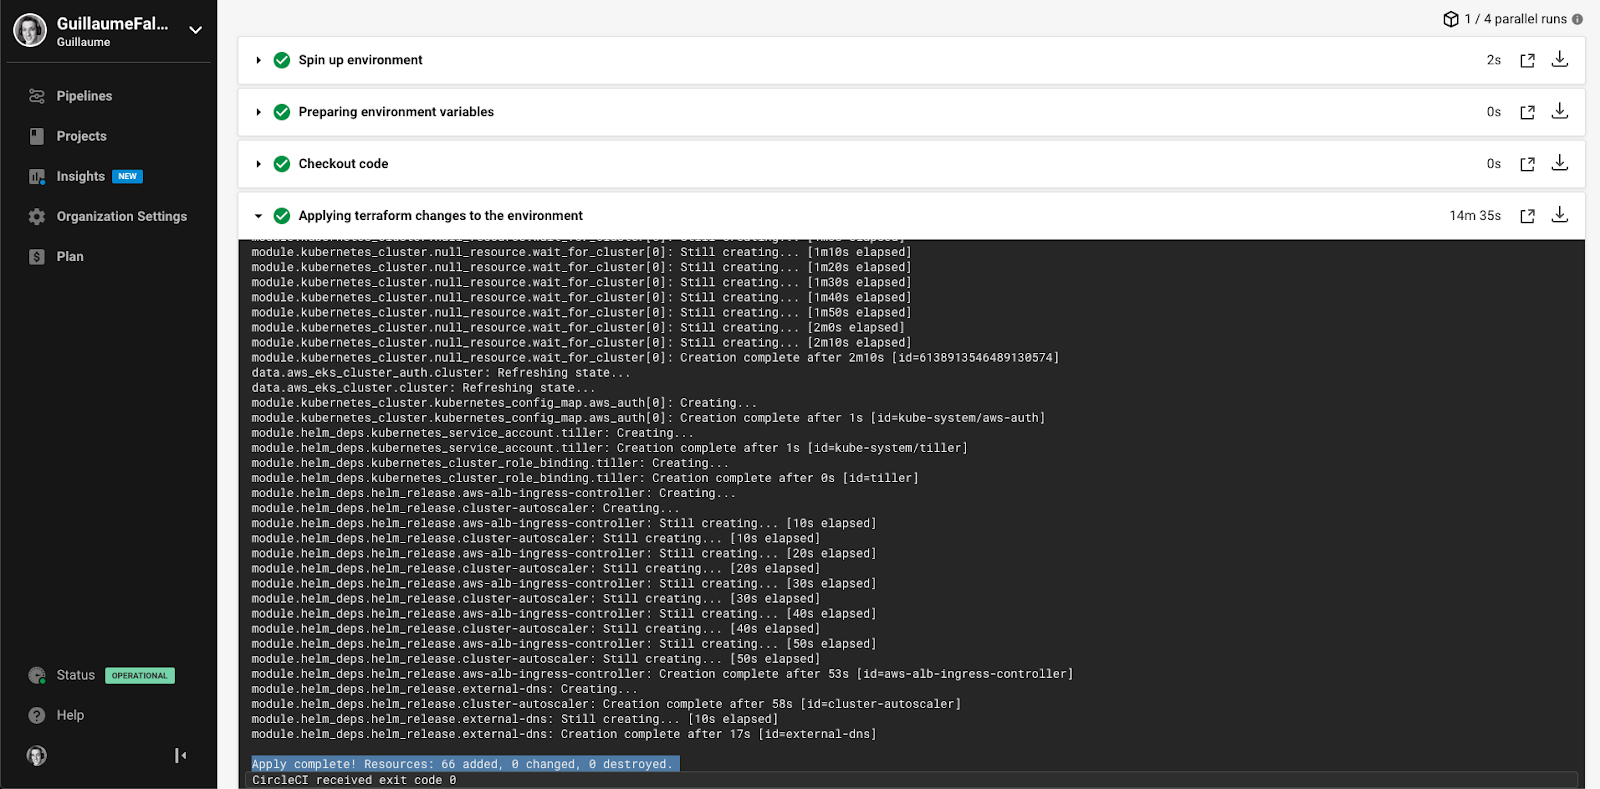The width and height of the screenshot is (1600, 789).
Task: Click the Organization Settings gear icon
Action: coord(37,216)
